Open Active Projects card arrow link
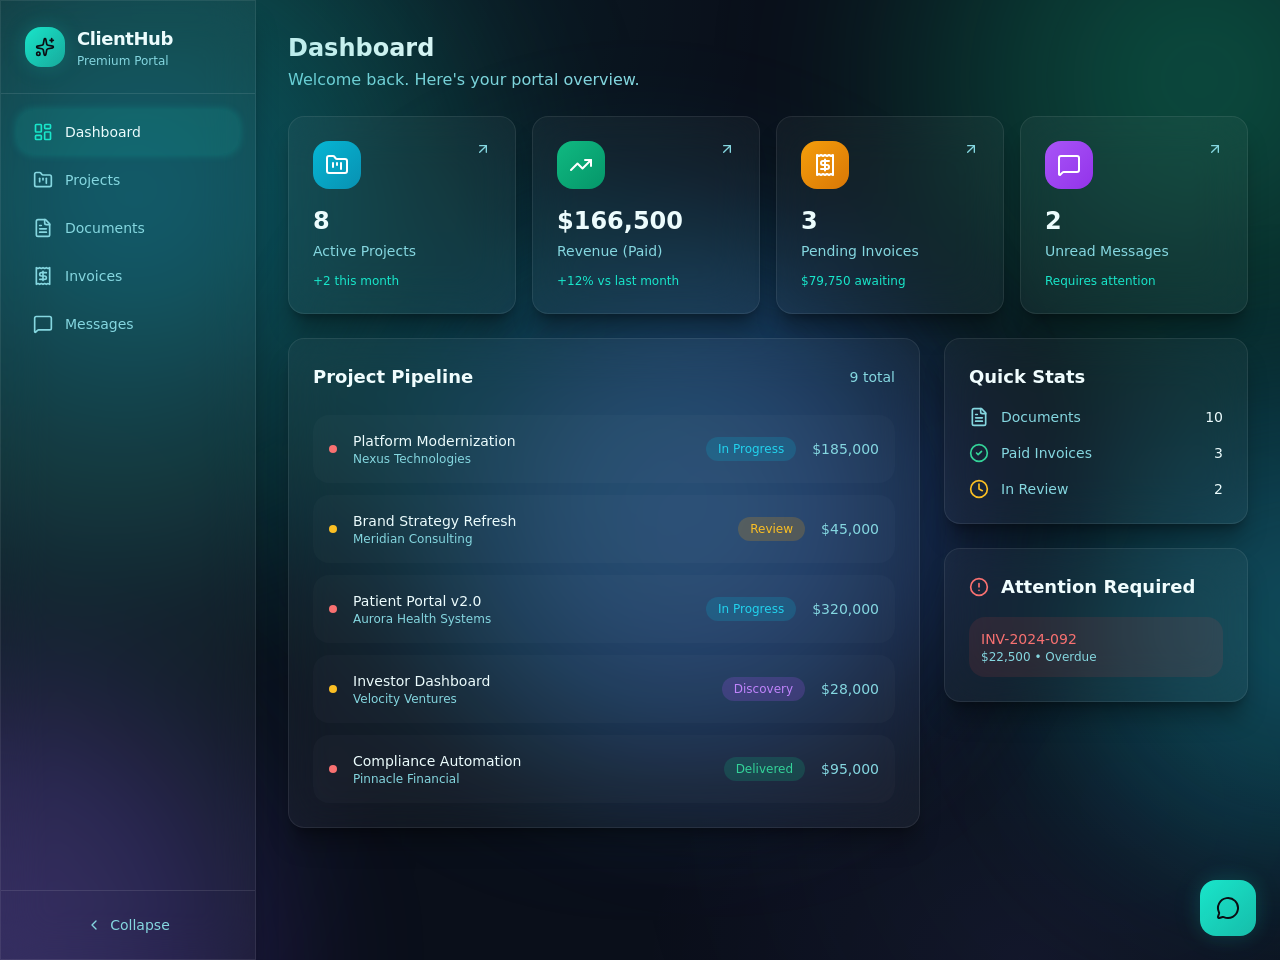Viewport: 1280px width, 960px height. [x=483, y=149]
